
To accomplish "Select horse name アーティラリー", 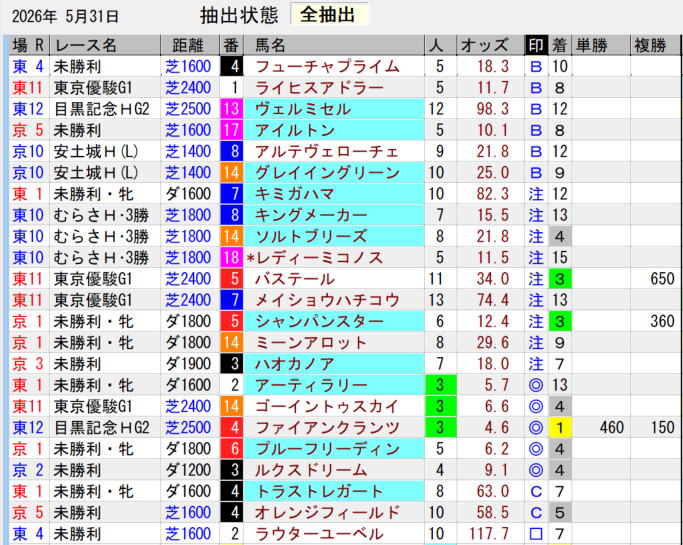I will pos(311,386).
